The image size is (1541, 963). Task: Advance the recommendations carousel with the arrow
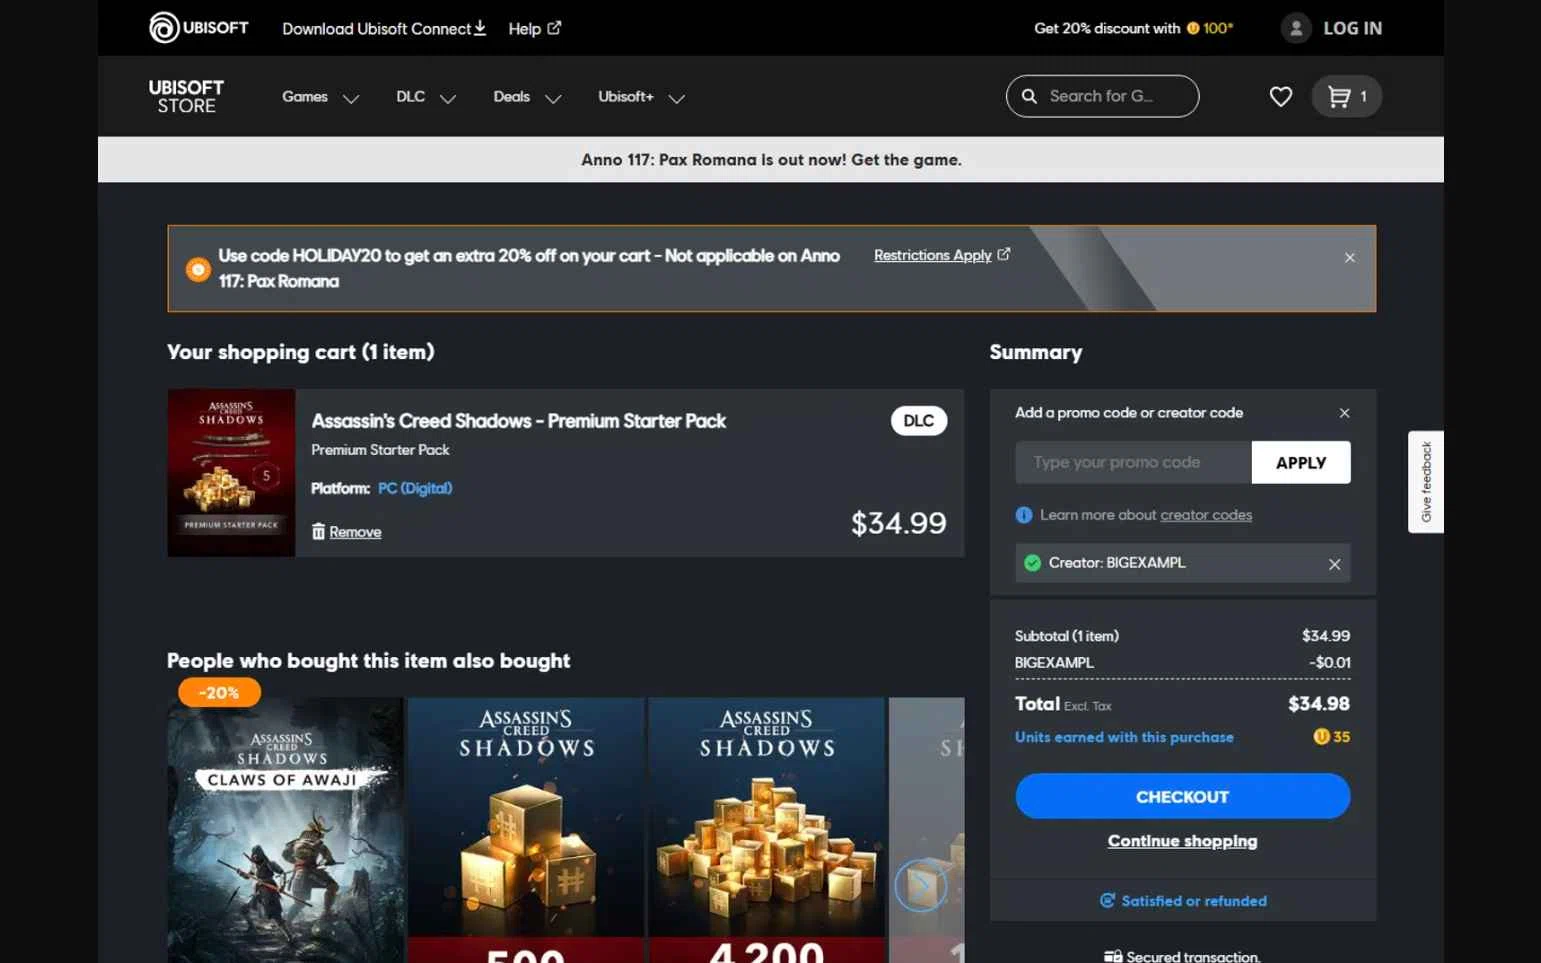tap(921, 885)
